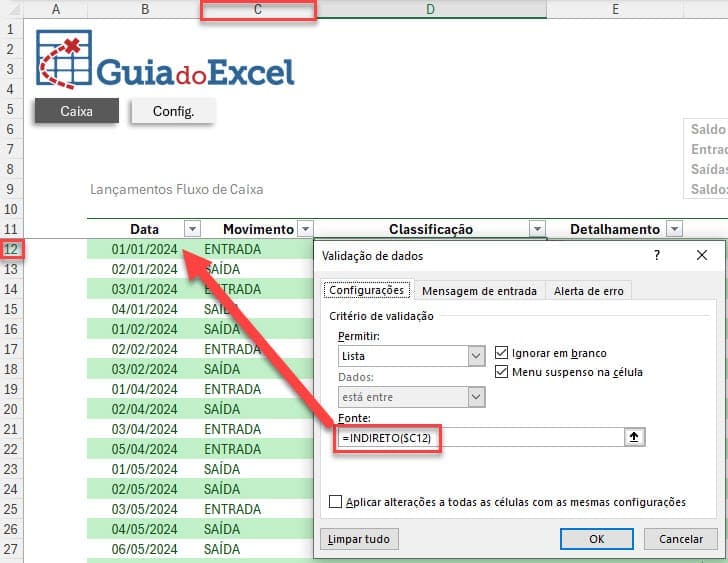Image resolution: width=728 pixels, height=563 pixels.
Task: Click the Guia do Excel logo
Action: pyautogui.click(x=165, y=59)
